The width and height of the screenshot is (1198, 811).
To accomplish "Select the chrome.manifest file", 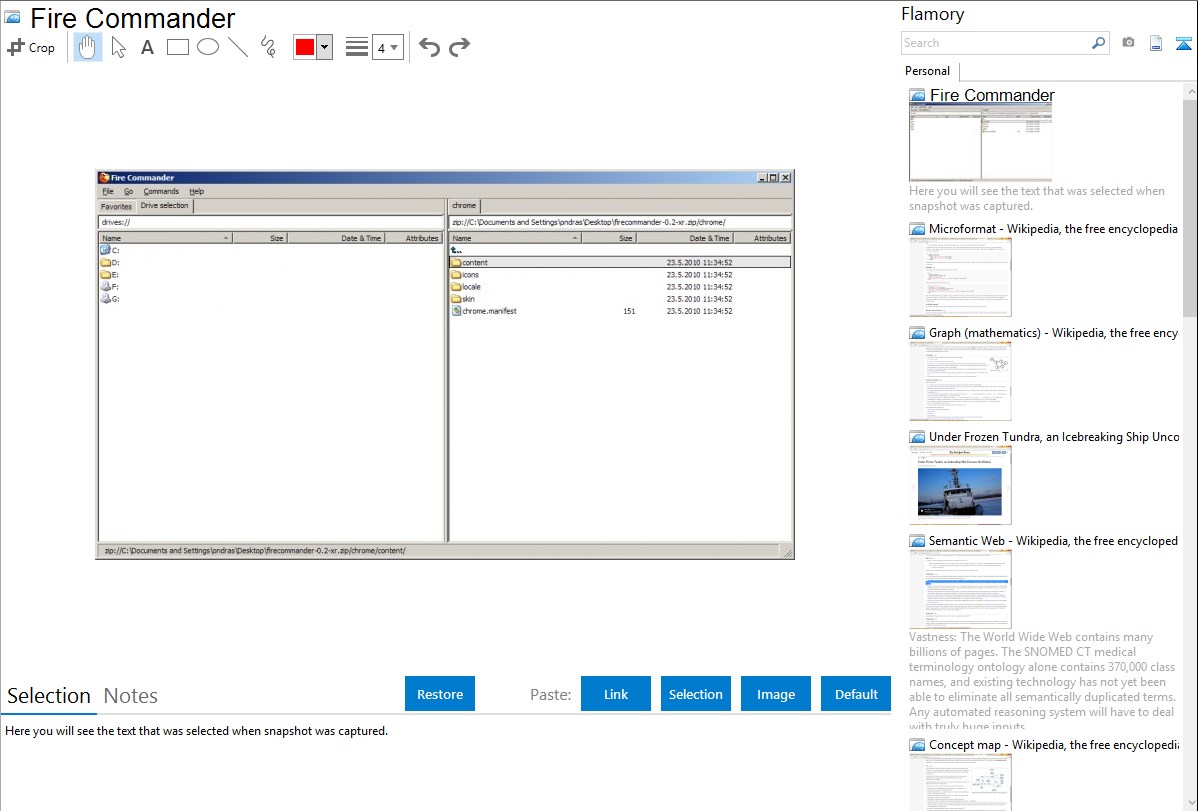I will (x=484, y=311).
